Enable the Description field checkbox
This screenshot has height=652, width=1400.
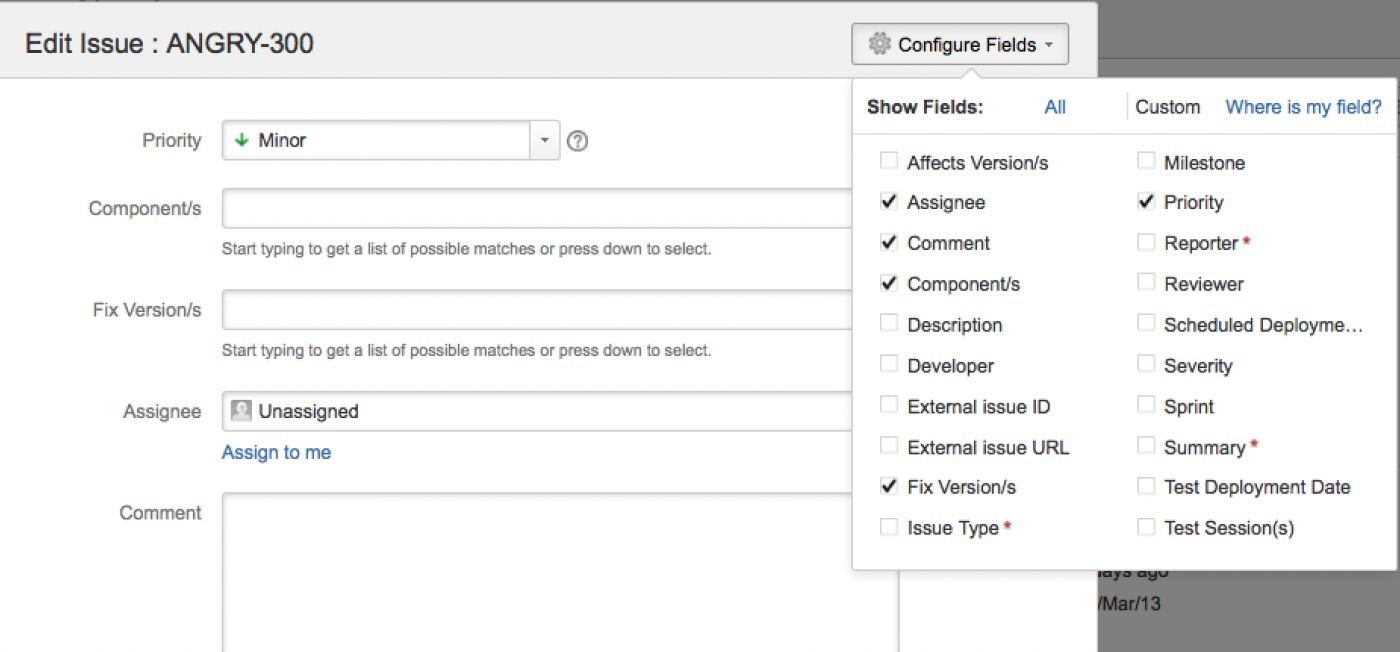pyautogui.click(x=888, y=325)
